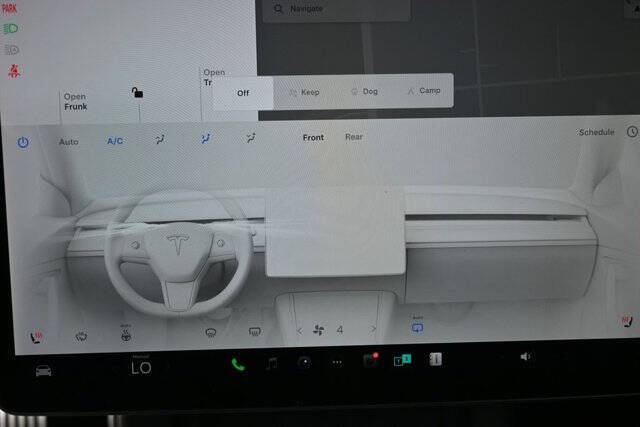Viewport: 640px width, 427px height.
Task: Open car controls via car icon
Action: pyautogui.click(x=44, y=371)
